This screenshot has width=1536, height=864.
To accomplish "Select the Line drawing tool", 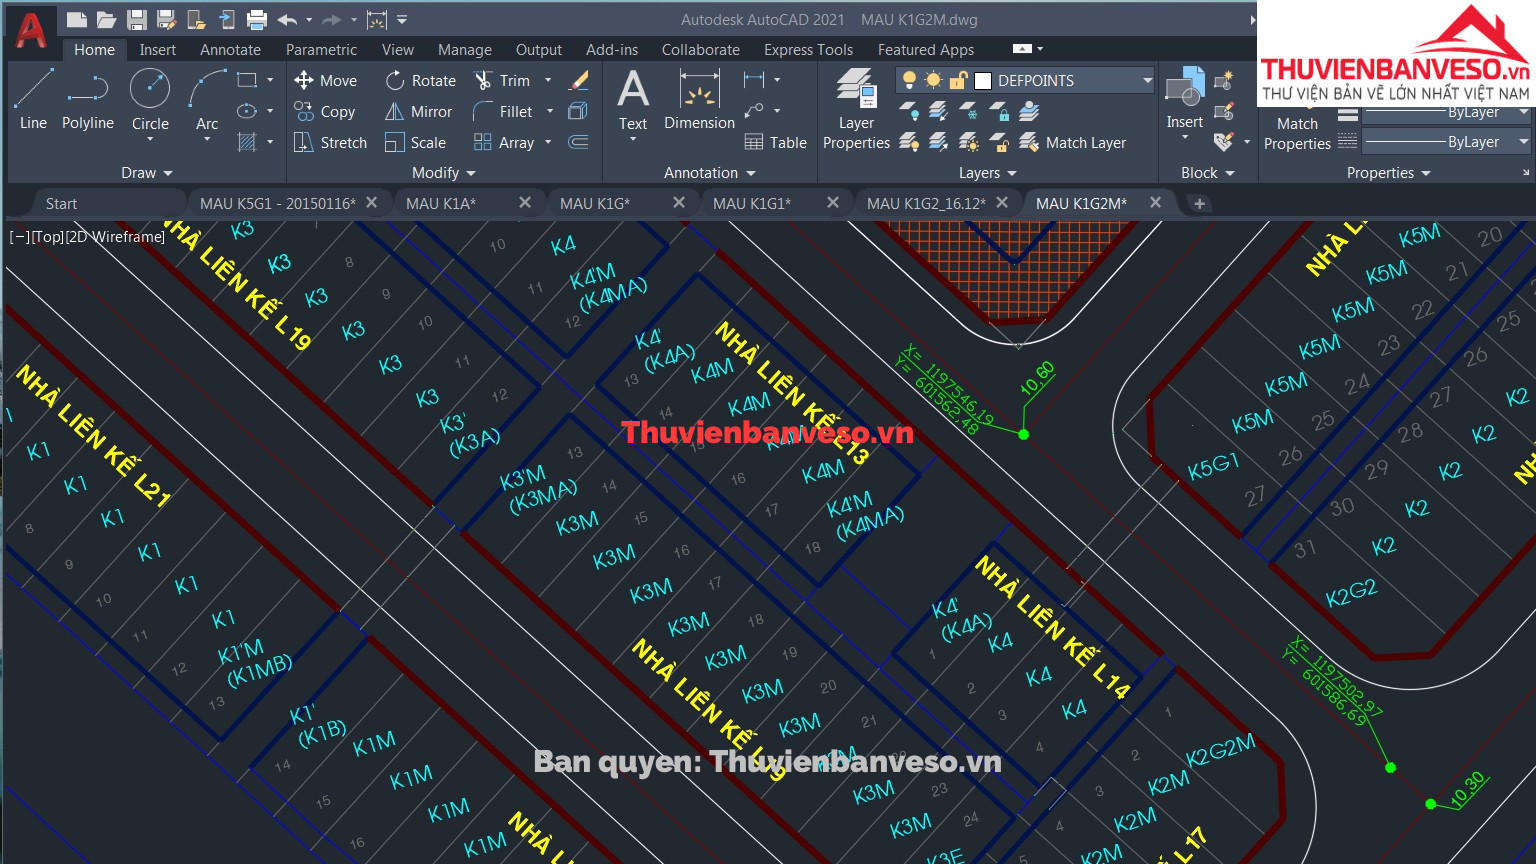I will [x=33, y=98].
